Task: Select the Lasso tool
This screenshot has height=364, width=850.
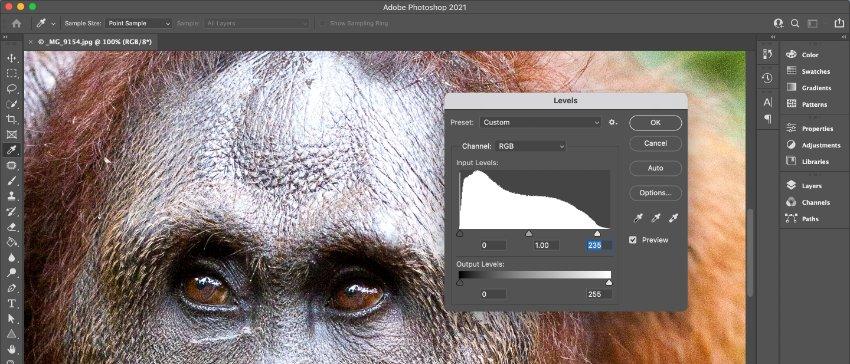Action: pos(11,88)
